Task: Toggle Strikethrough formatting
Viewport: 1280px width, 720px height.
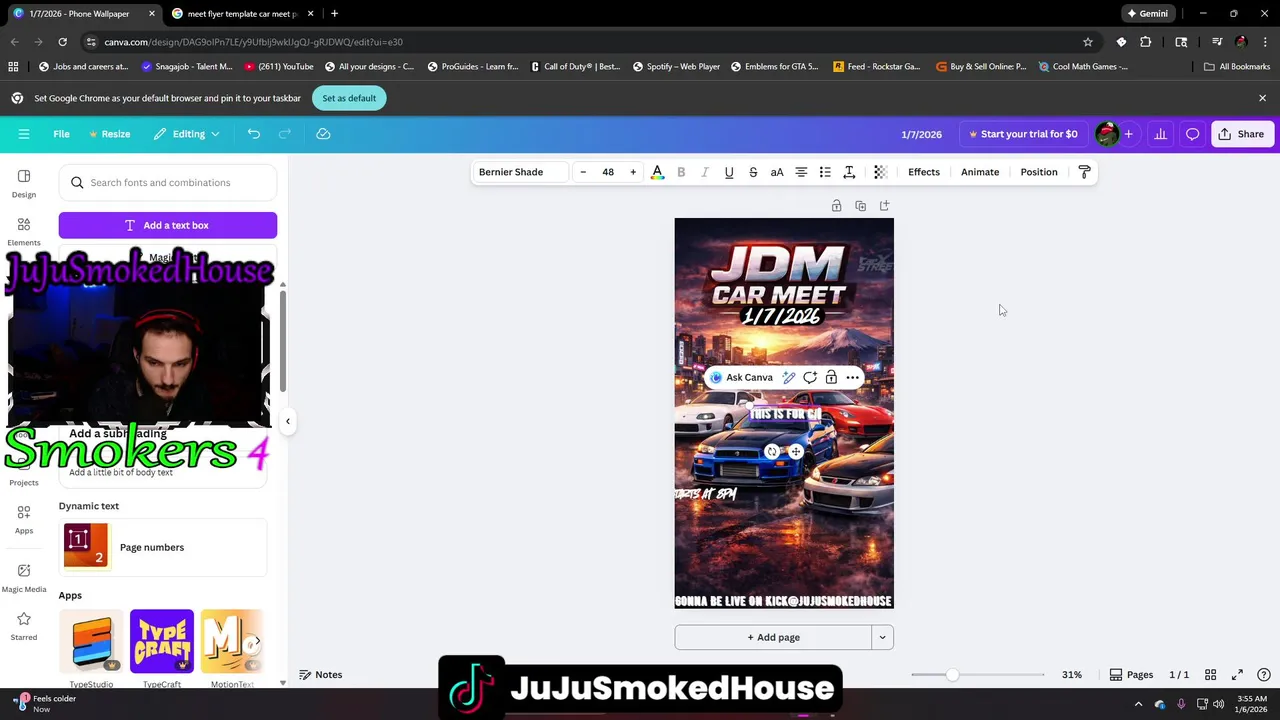Action: point(753,172)
